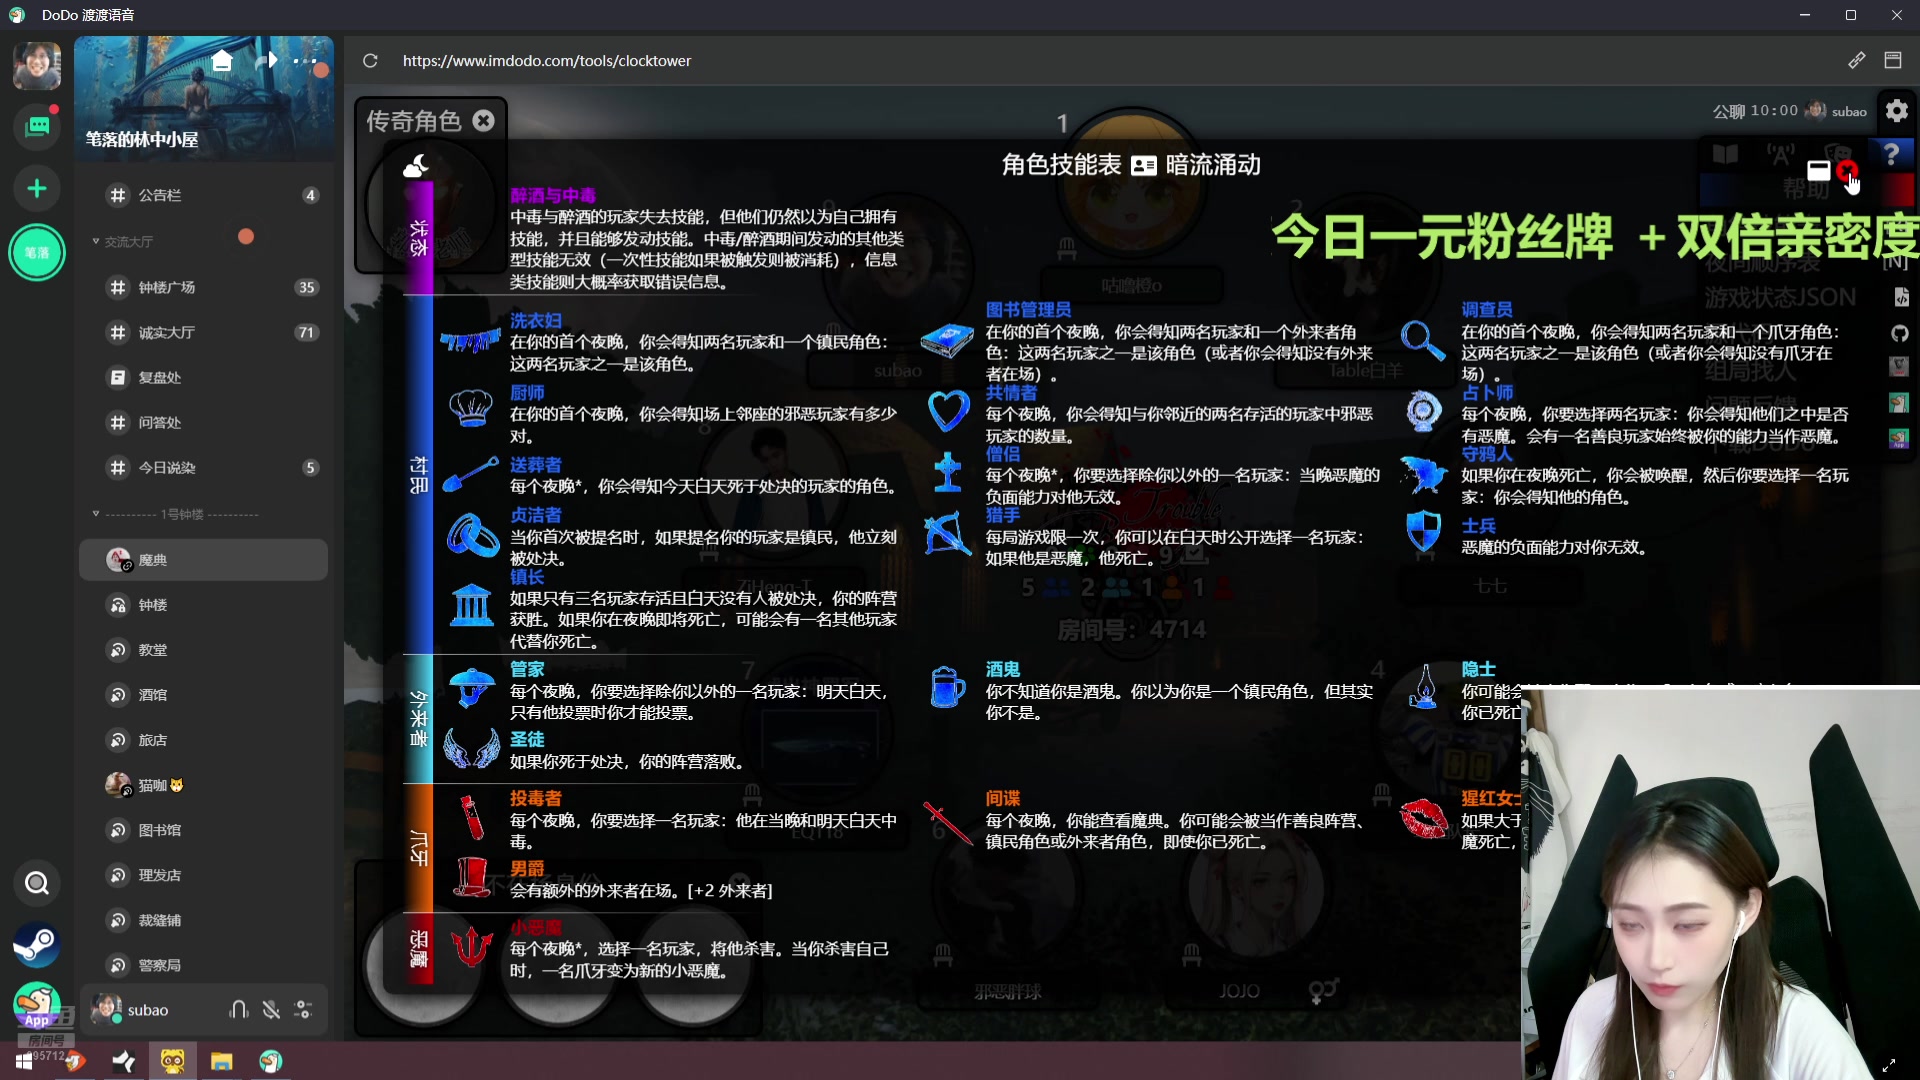Open the 复盘处 channel
Image resolution: width=1920 pixels, height=1080 pixels.
(203, 377)
